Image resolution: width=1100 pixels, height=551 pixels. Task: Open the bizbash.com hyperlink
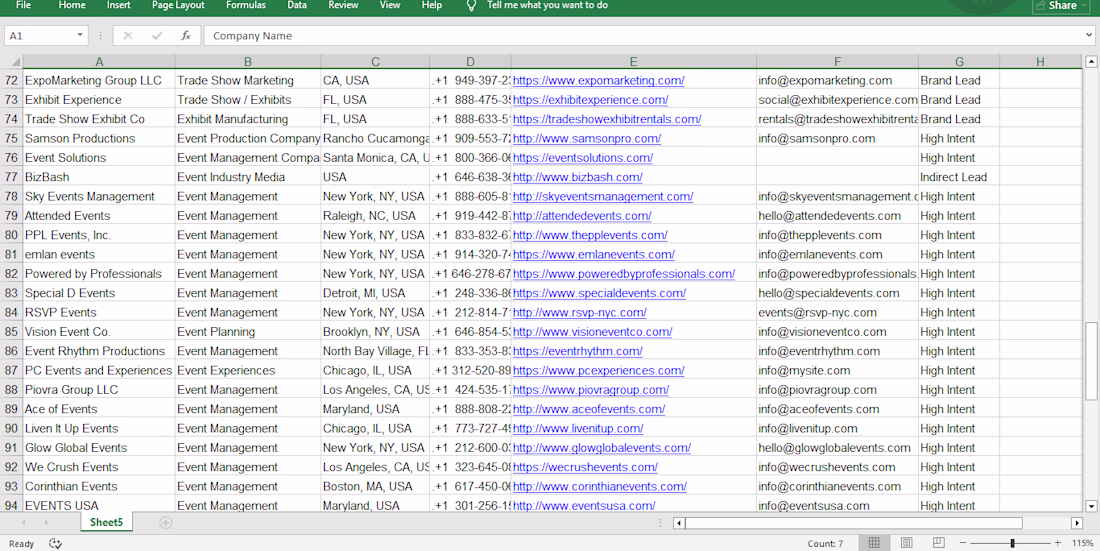[577, 177]
